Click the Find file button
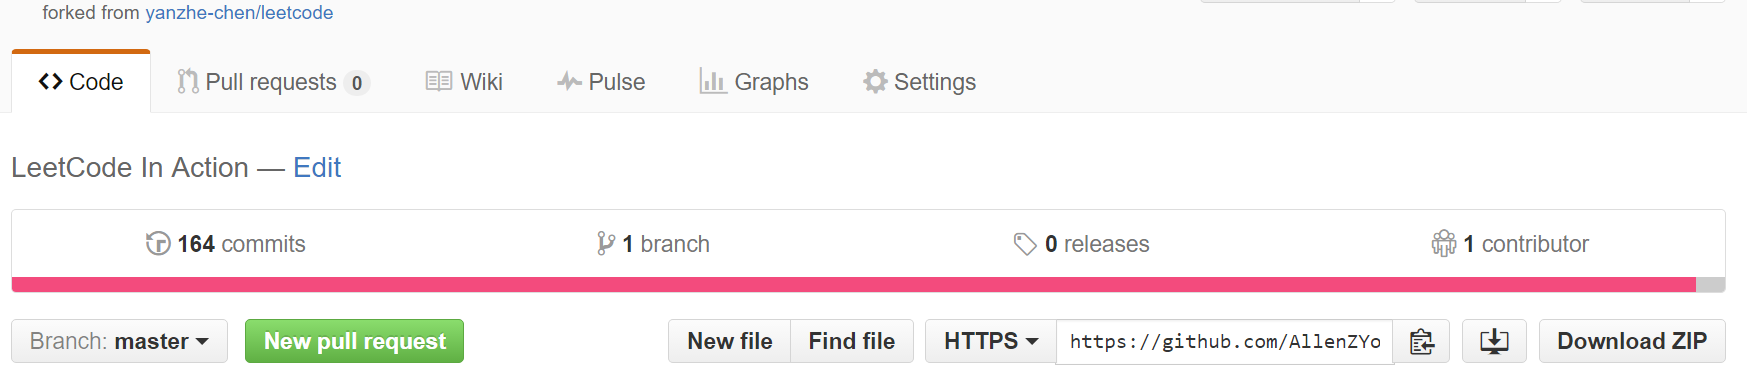The height and width of the screenshot is (382, 1747). pyautogui.click(x=852, y=342)
